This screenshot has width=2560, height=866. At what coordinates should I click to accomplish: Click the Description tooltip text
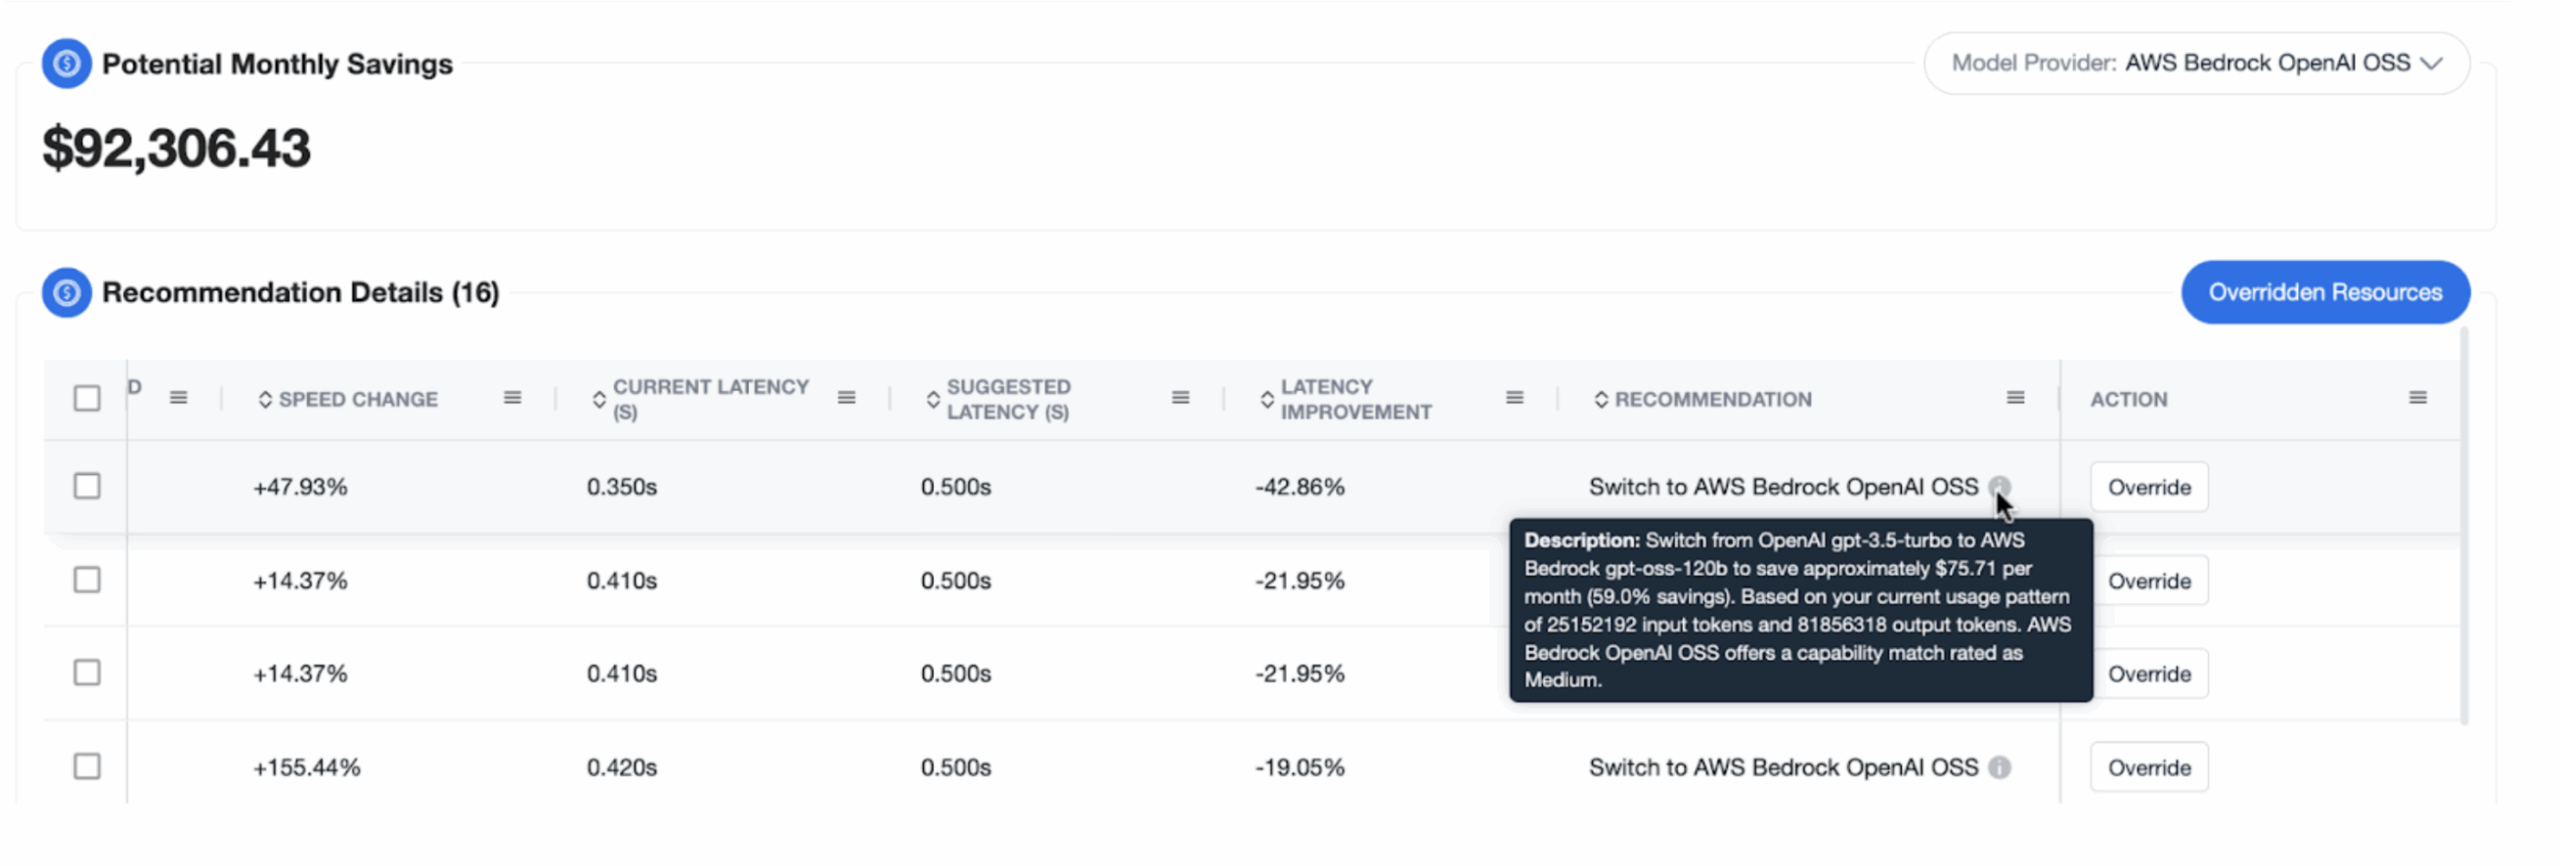click(x=1800, y=610)
